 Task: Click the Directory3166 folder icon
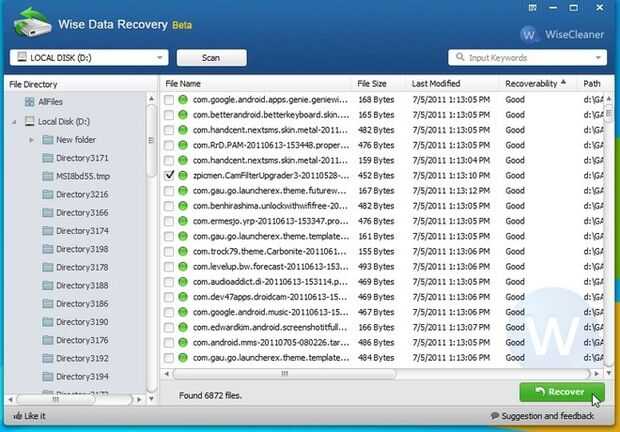[x=47, y=213]
